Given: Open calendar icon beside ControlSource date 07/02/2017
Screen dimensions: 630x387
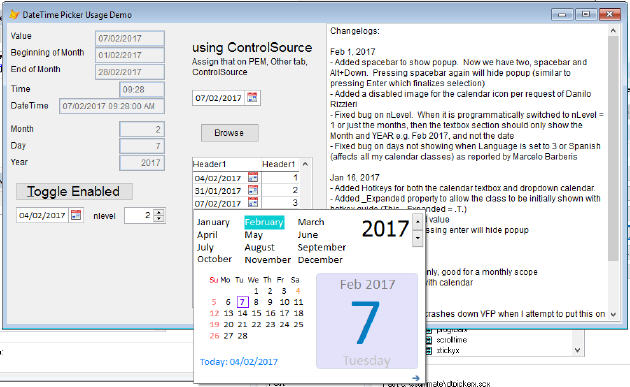Looking at the screenshot, I should (252, 98).
